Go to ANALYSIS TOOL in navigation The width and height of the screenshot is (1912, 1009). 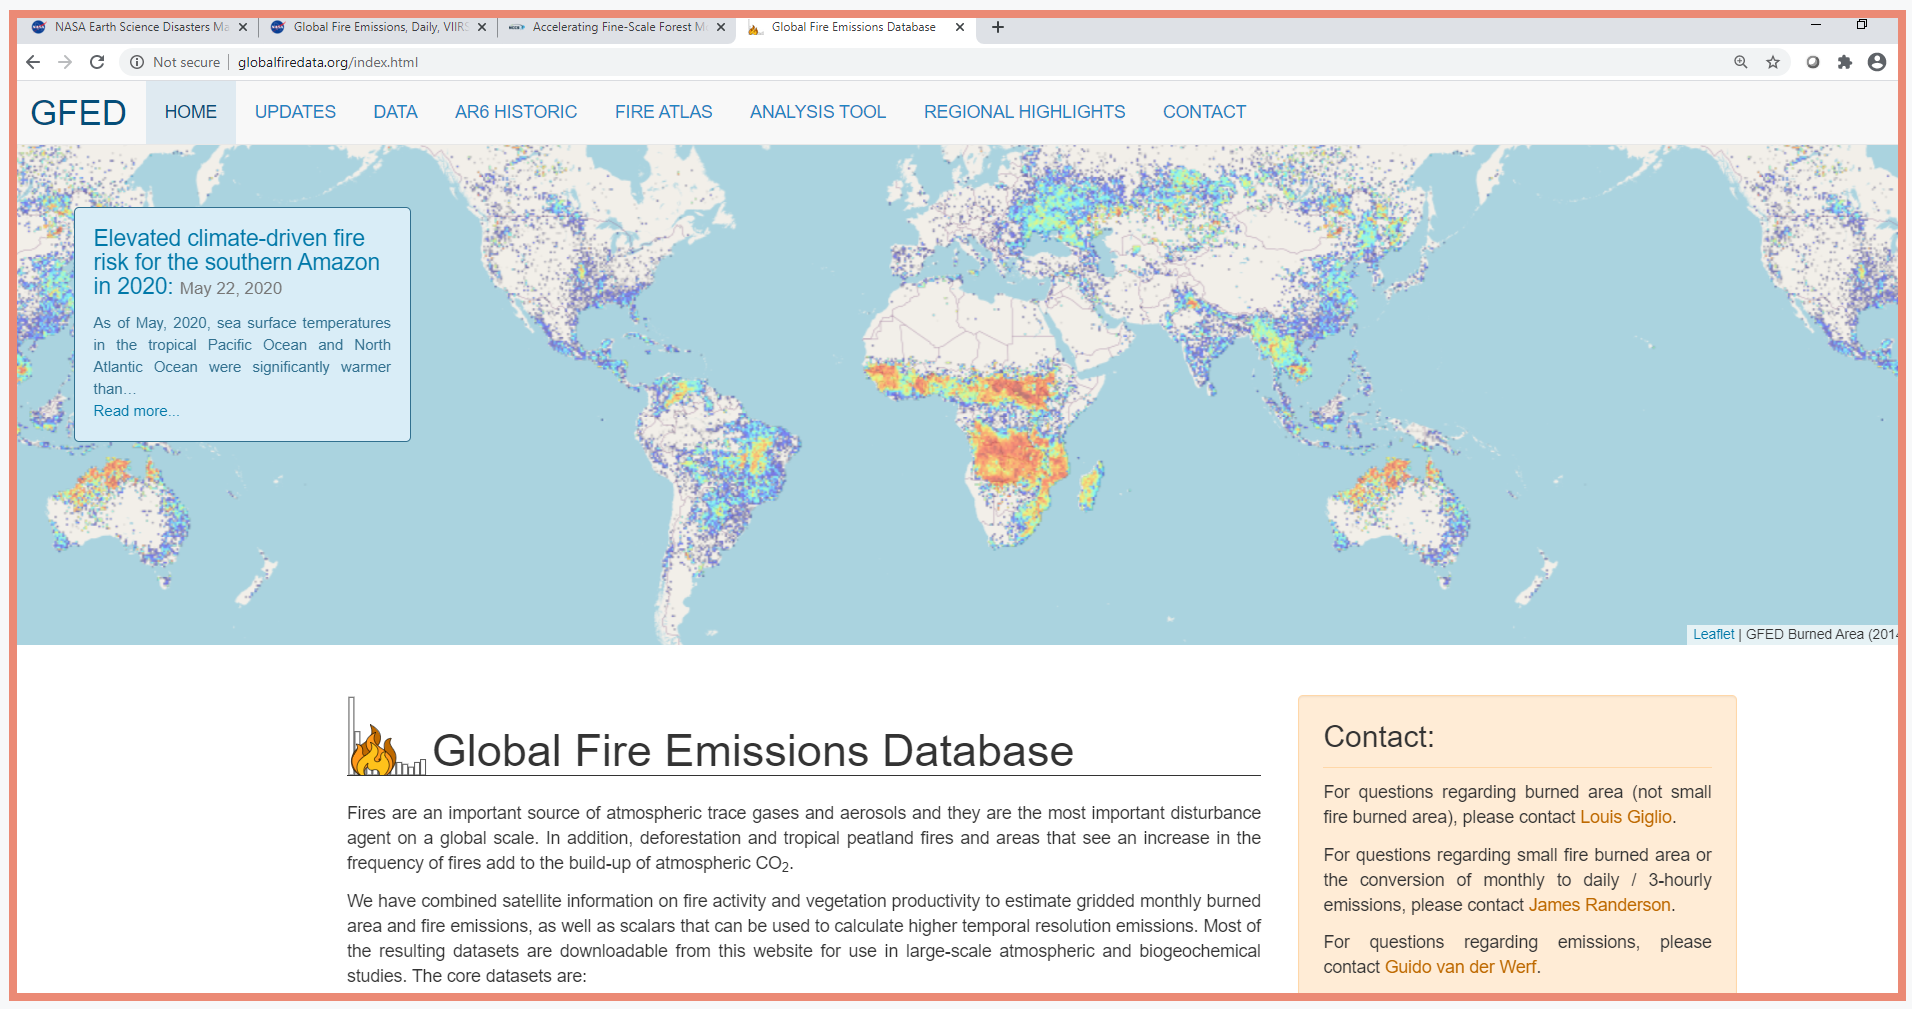[x=817, y=112]
